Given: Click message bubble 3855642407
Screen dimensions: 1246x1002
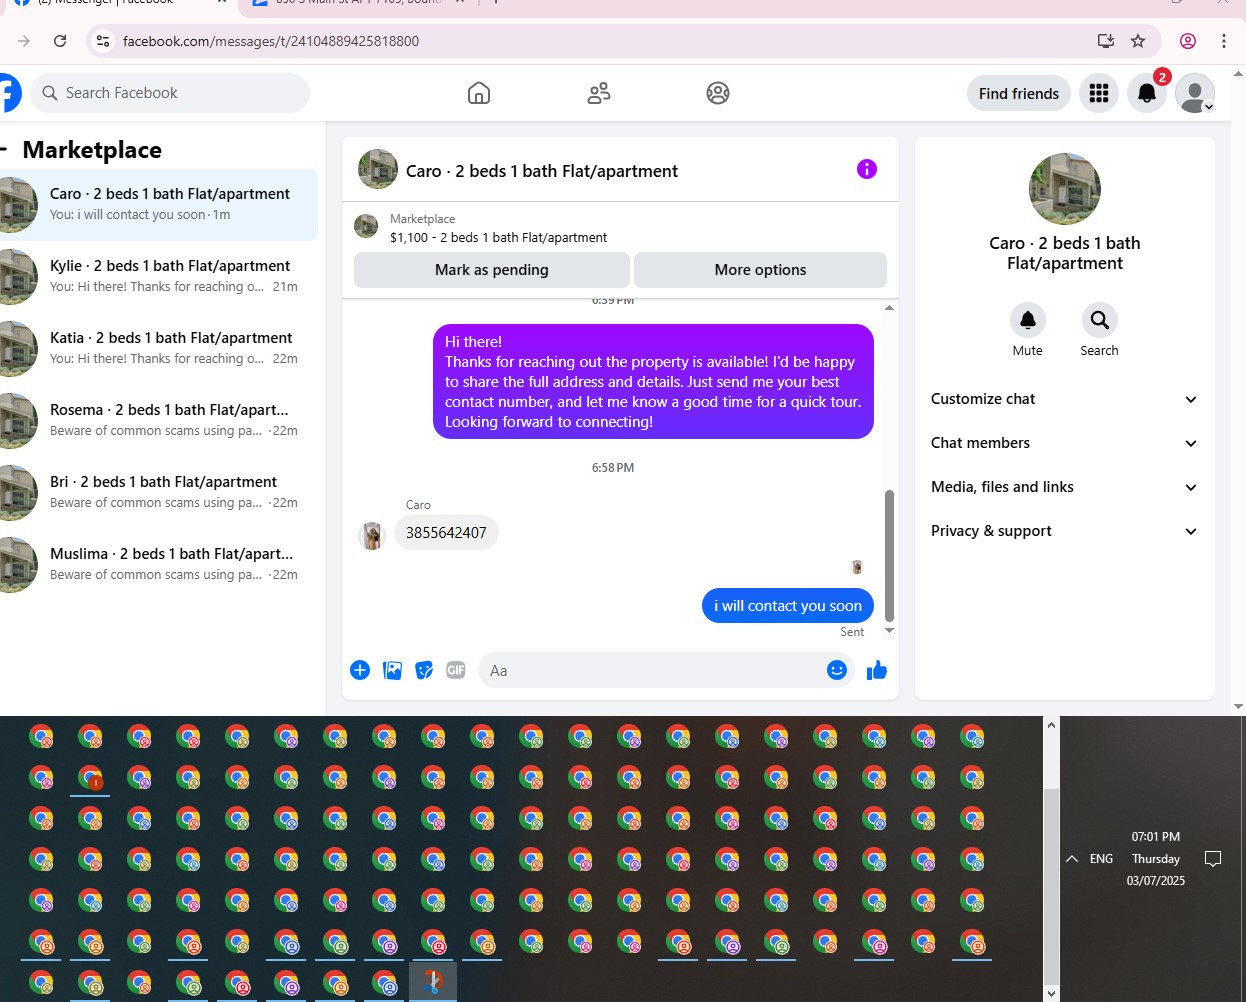Looking at the screenshot, I should click(x=446, y=533).
